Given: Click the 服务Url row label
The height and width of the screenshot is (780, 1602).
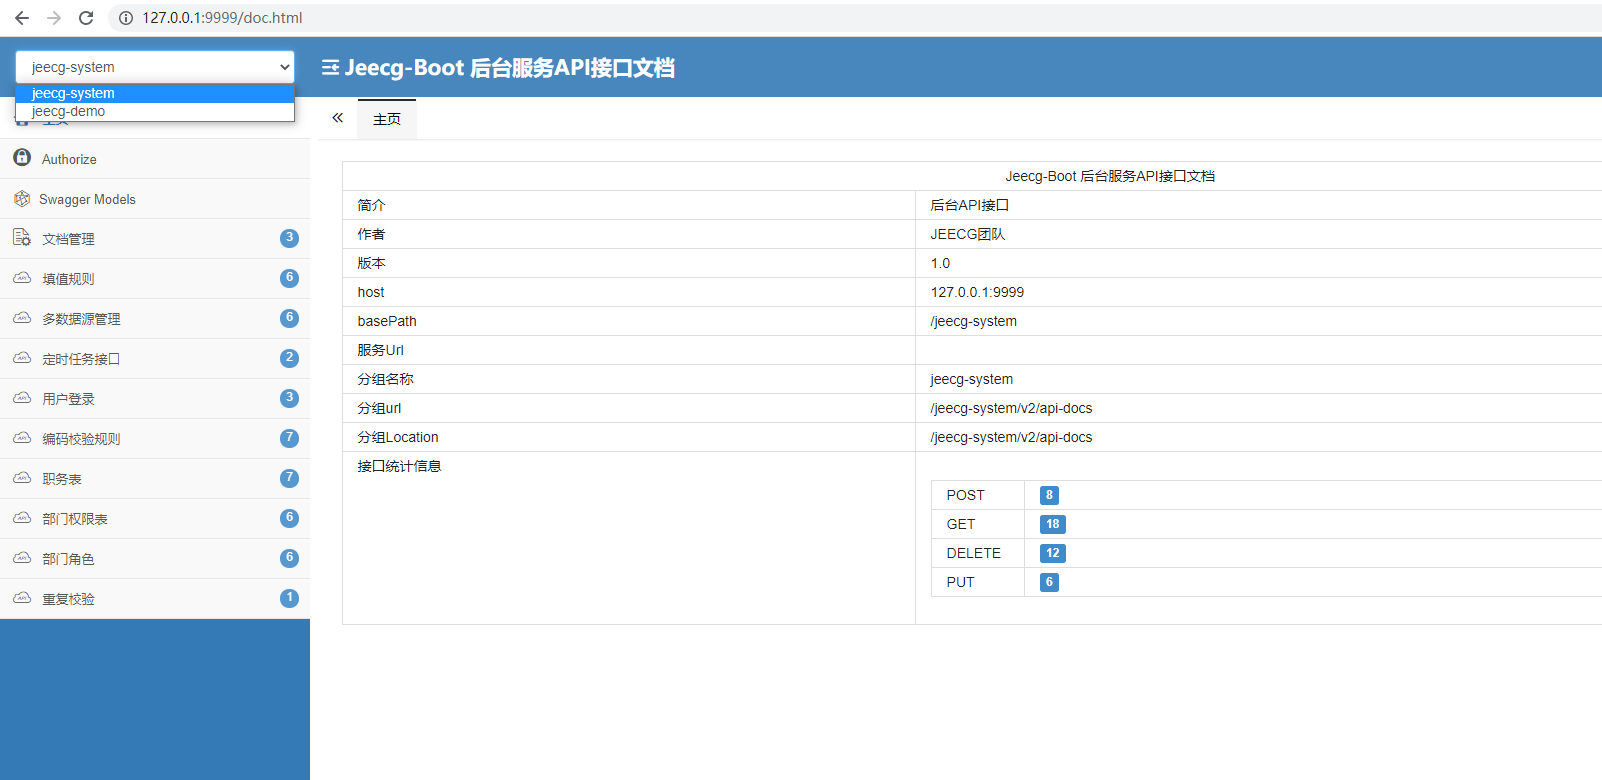Looking at the screenshot, I should 381,350.
